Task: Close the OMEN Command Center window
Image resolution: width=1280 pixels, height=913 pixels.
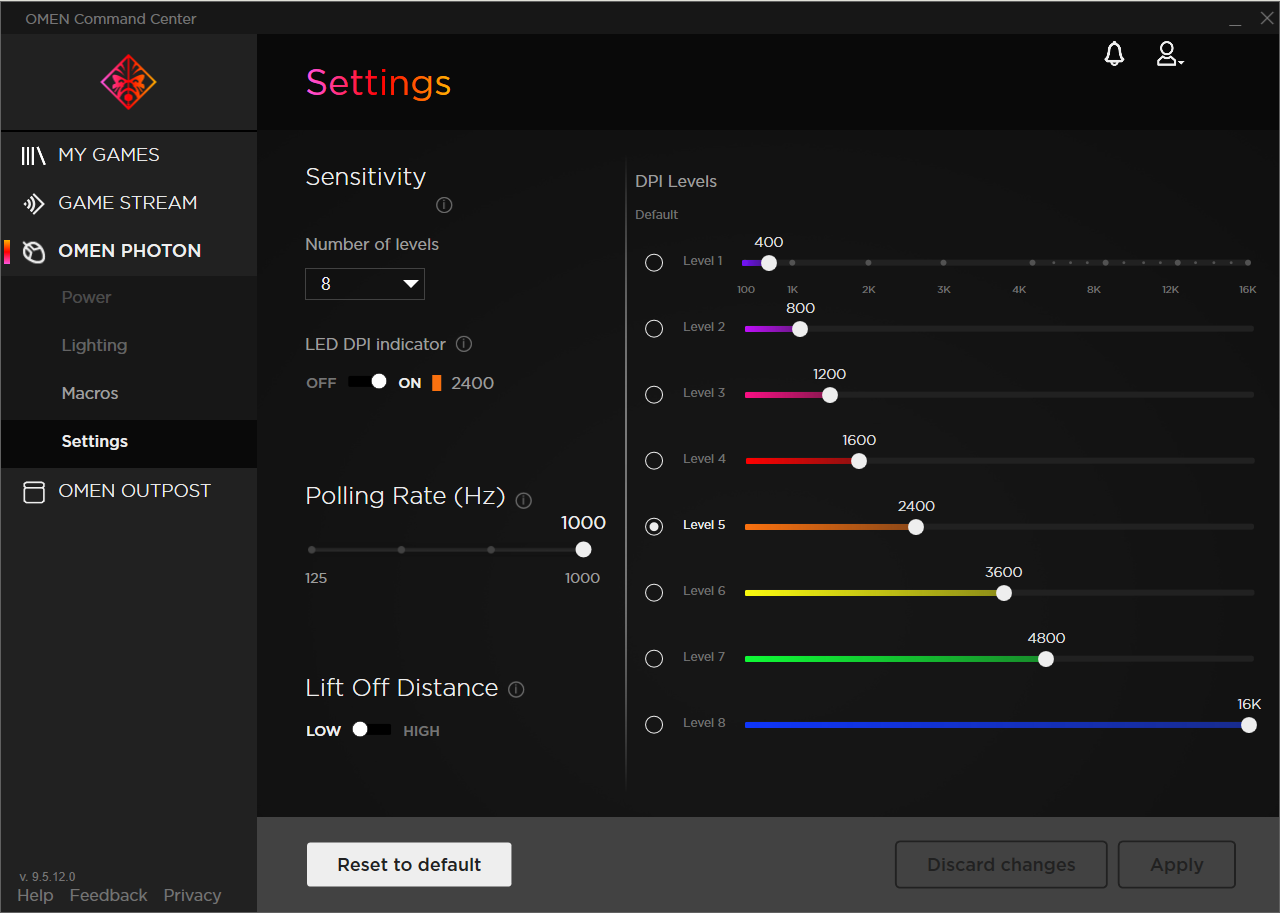Action: pyautogui.click(x=1266, y=18)
